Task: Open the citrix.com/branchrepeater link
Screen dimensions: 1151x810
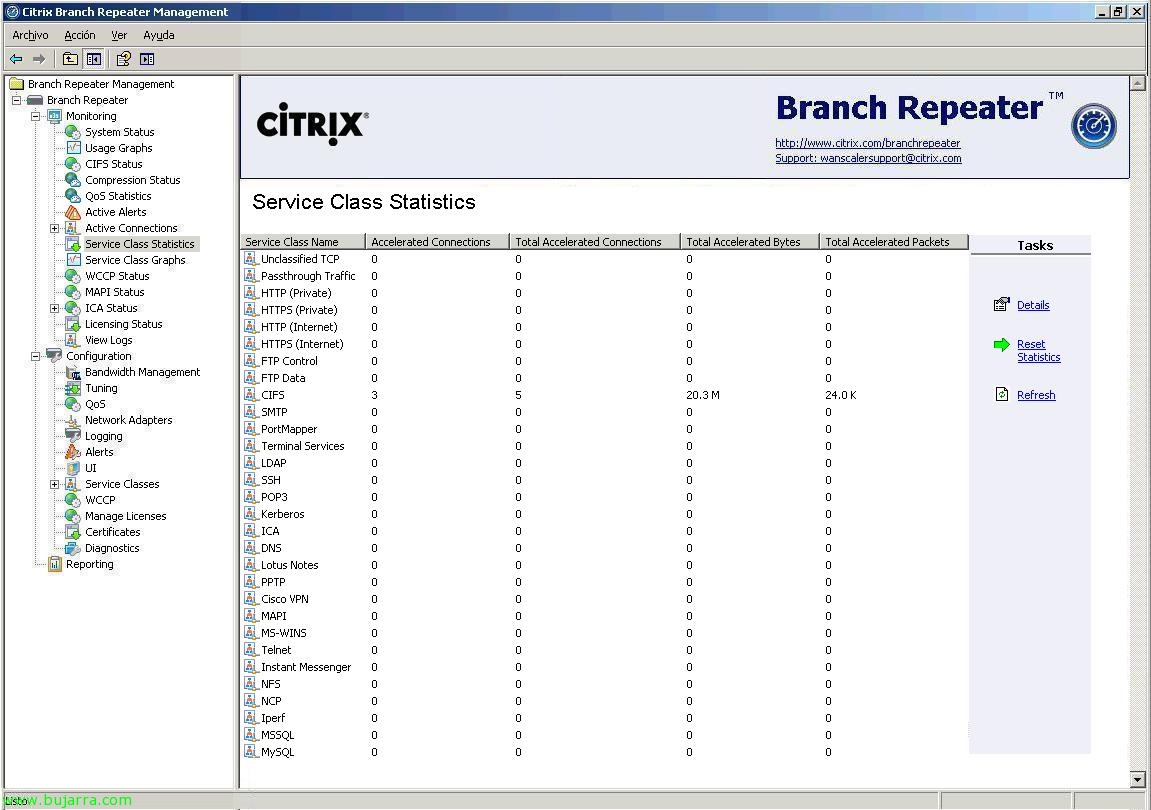Action: coord(868,143)
